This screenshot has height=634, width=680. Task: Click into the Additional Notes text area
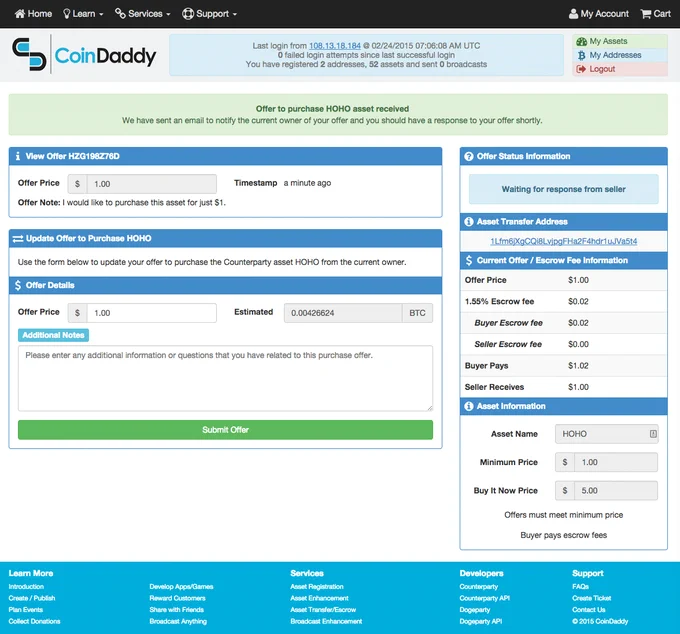(x=226, y=378)
